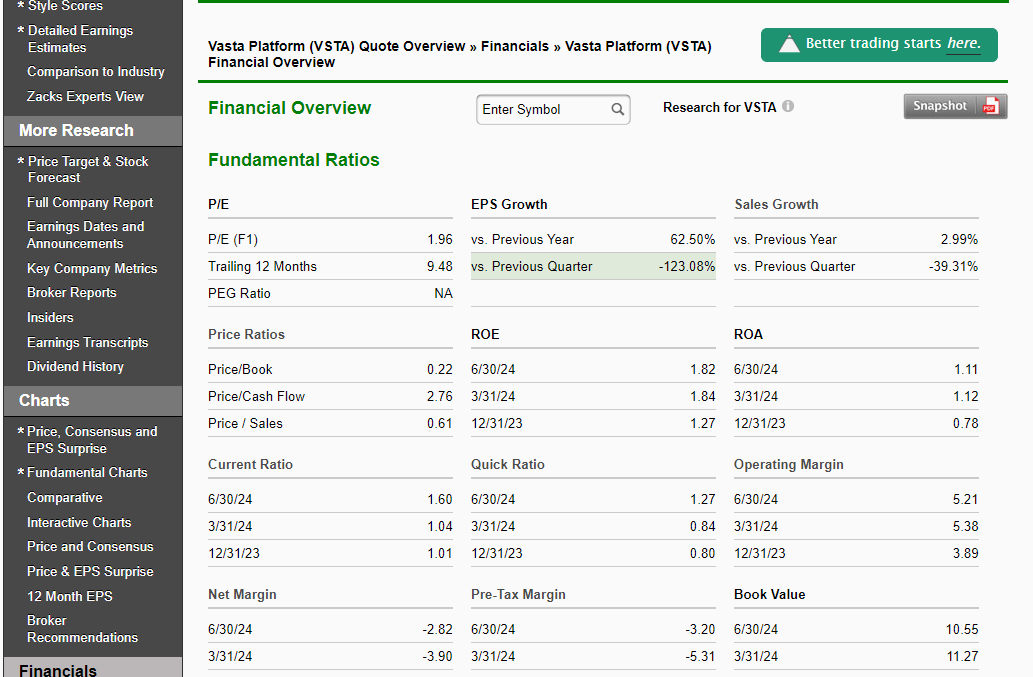Open the Snapshot report
The image size is (1033, 677).
click(x=955, y=106)
